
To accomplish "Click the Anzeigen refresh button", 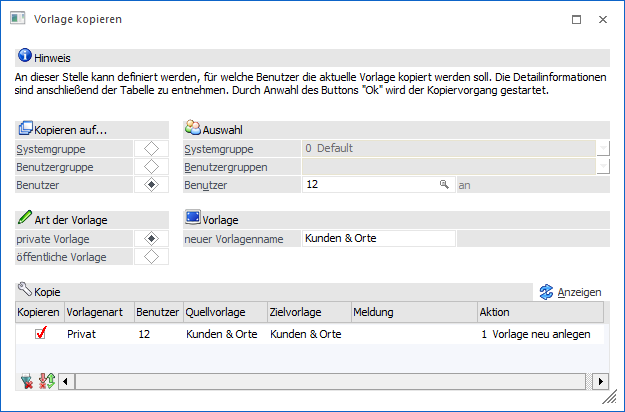I will 571,291.
